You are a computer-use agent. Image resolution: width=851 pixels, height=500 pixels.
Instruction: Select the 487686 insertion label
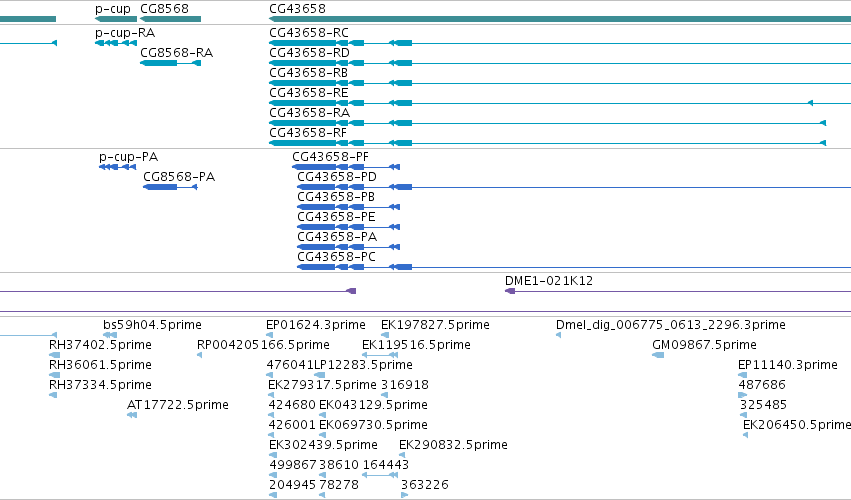pos(762,385)
